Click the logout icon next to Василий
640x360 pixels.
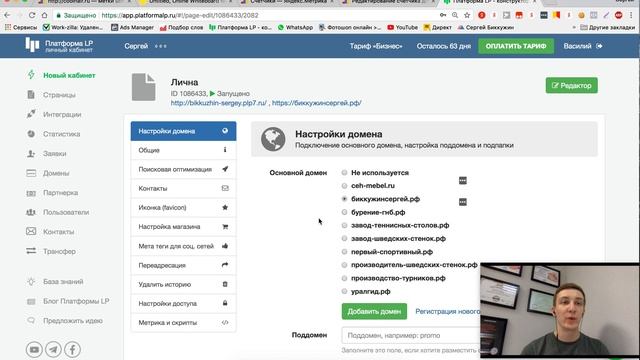[599, 46]
